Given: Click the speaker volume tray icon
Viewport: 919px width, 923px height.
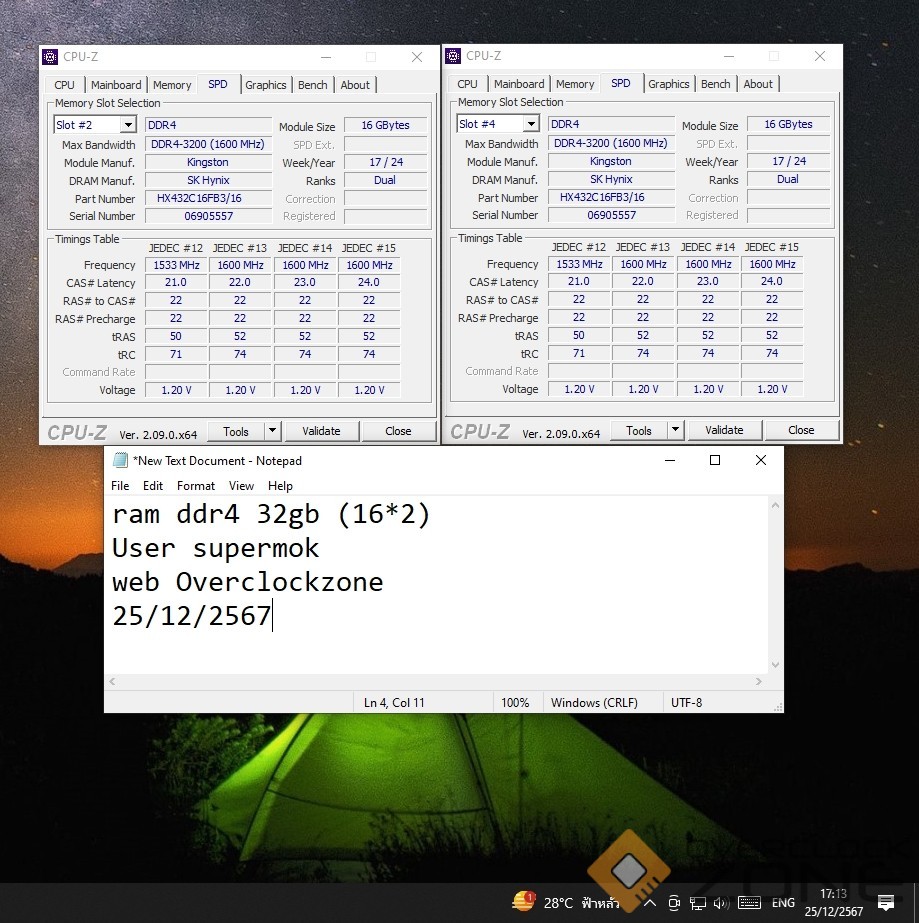Looking at the screenshot, I should click(721, 903).
